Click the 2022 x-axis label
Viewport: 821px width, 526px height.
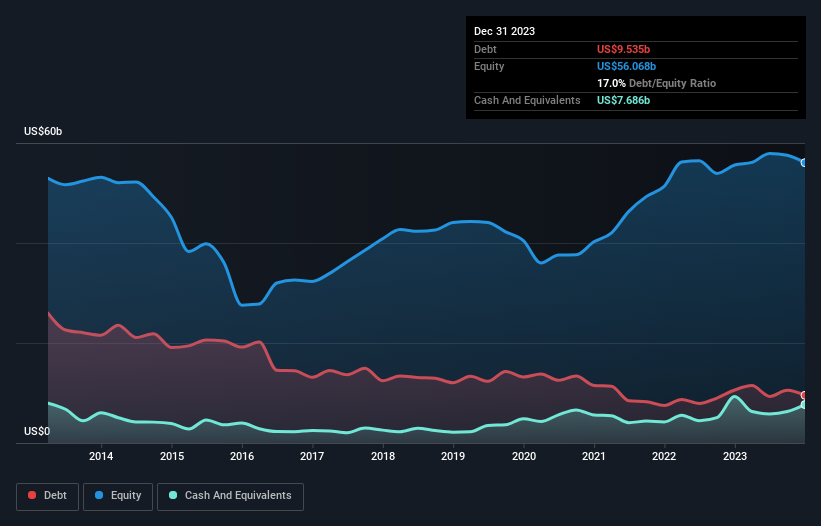(664, 456)
